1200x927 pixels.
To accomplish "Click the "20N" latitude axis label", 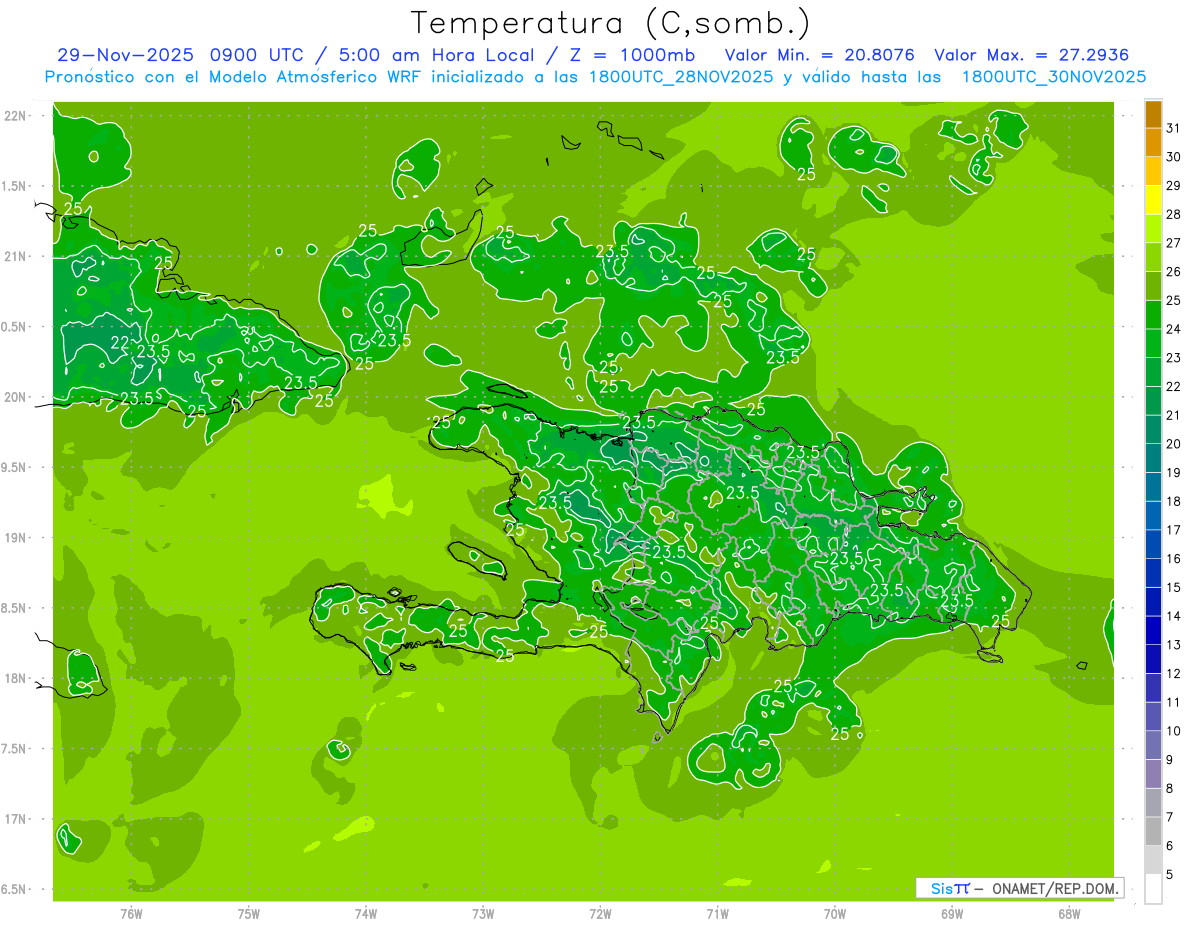I will (x=15, y=397).
